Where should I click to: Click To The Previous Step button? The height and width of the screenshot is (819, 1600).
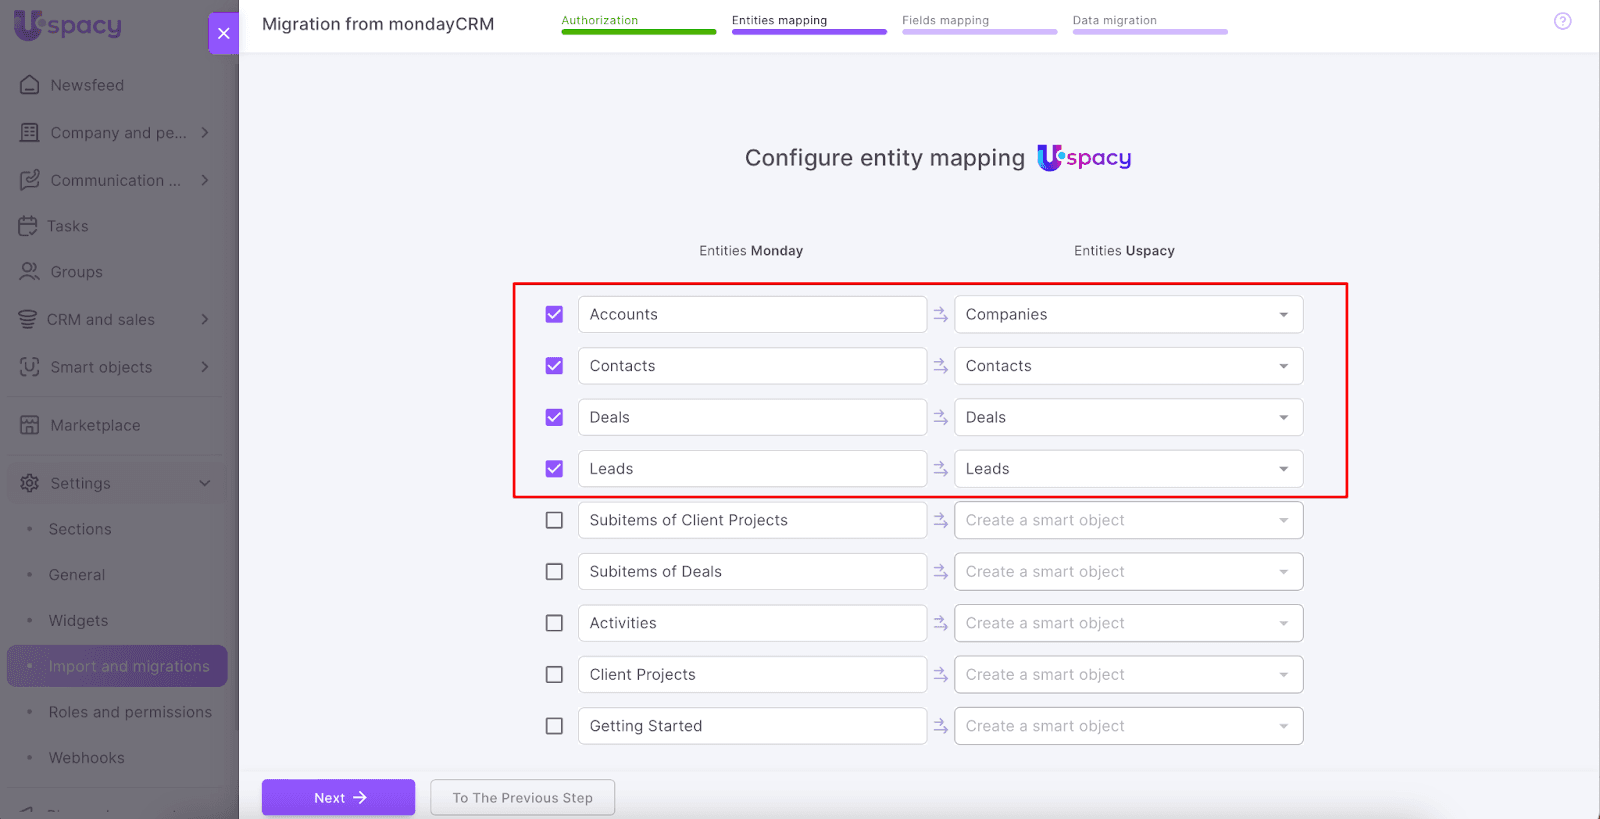pos(522,797)
